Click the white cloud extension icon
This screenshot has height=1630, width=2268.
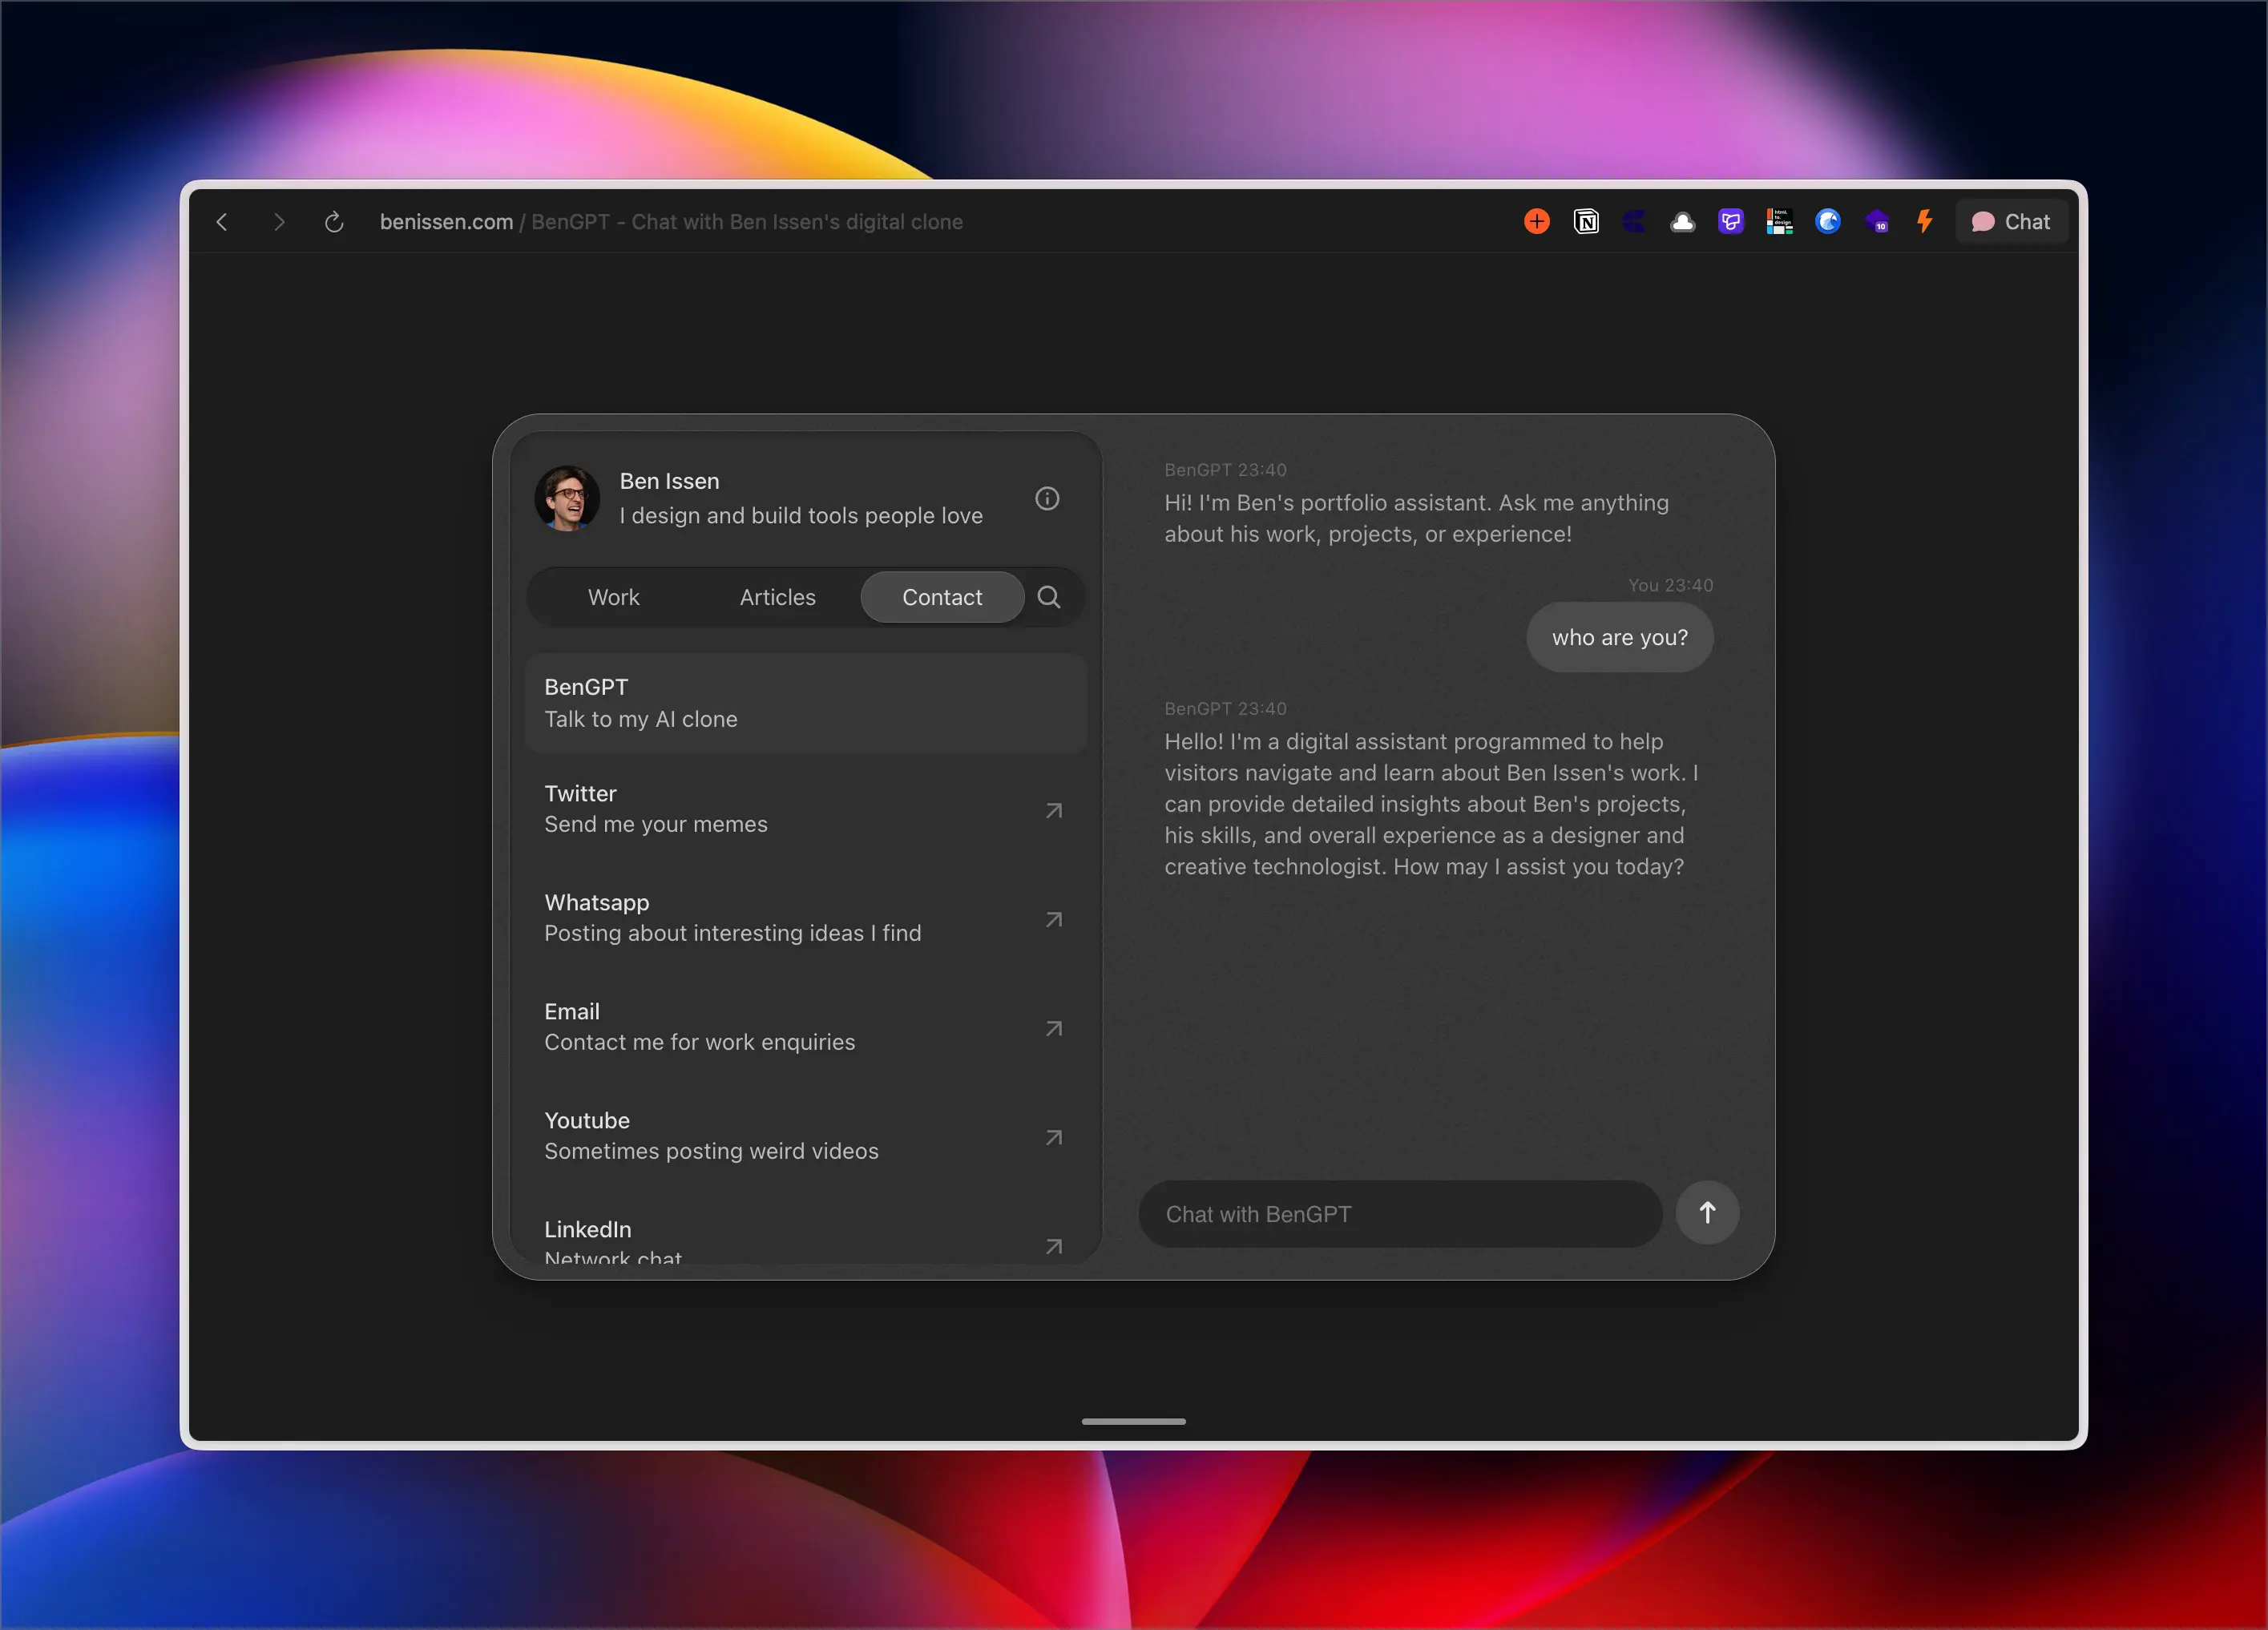(x=1683, y=222)
